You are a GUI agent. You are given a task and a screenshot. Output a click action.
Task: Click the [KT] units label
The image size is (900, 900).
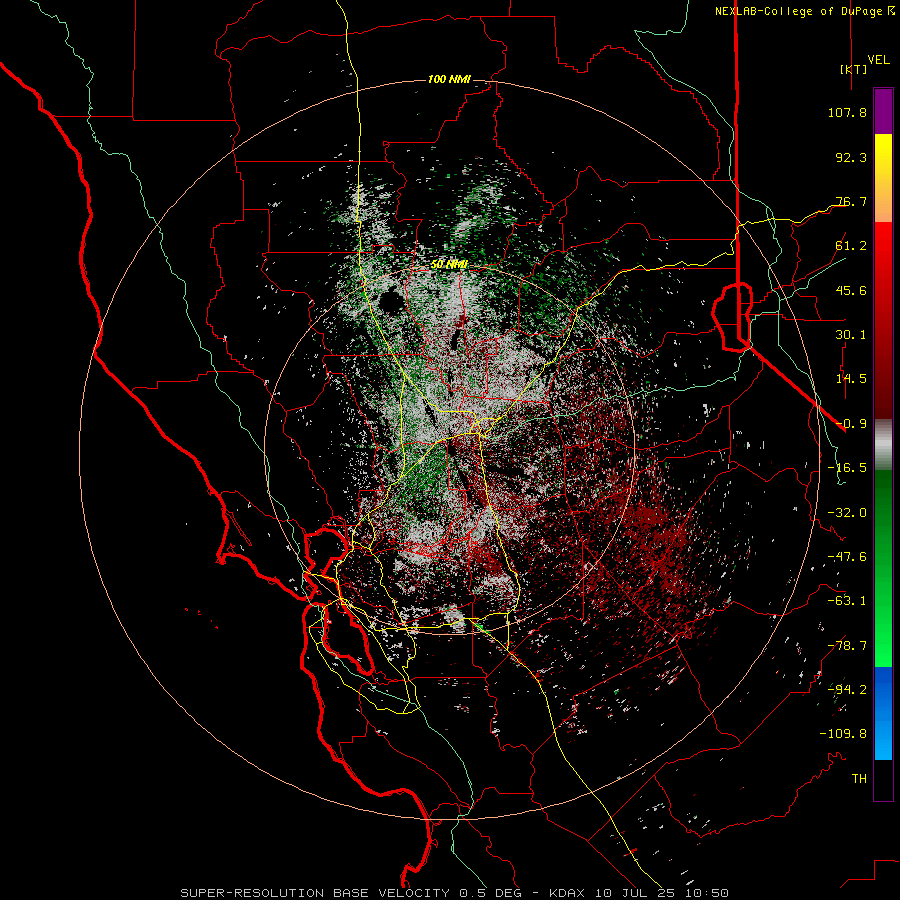point(854,69)
